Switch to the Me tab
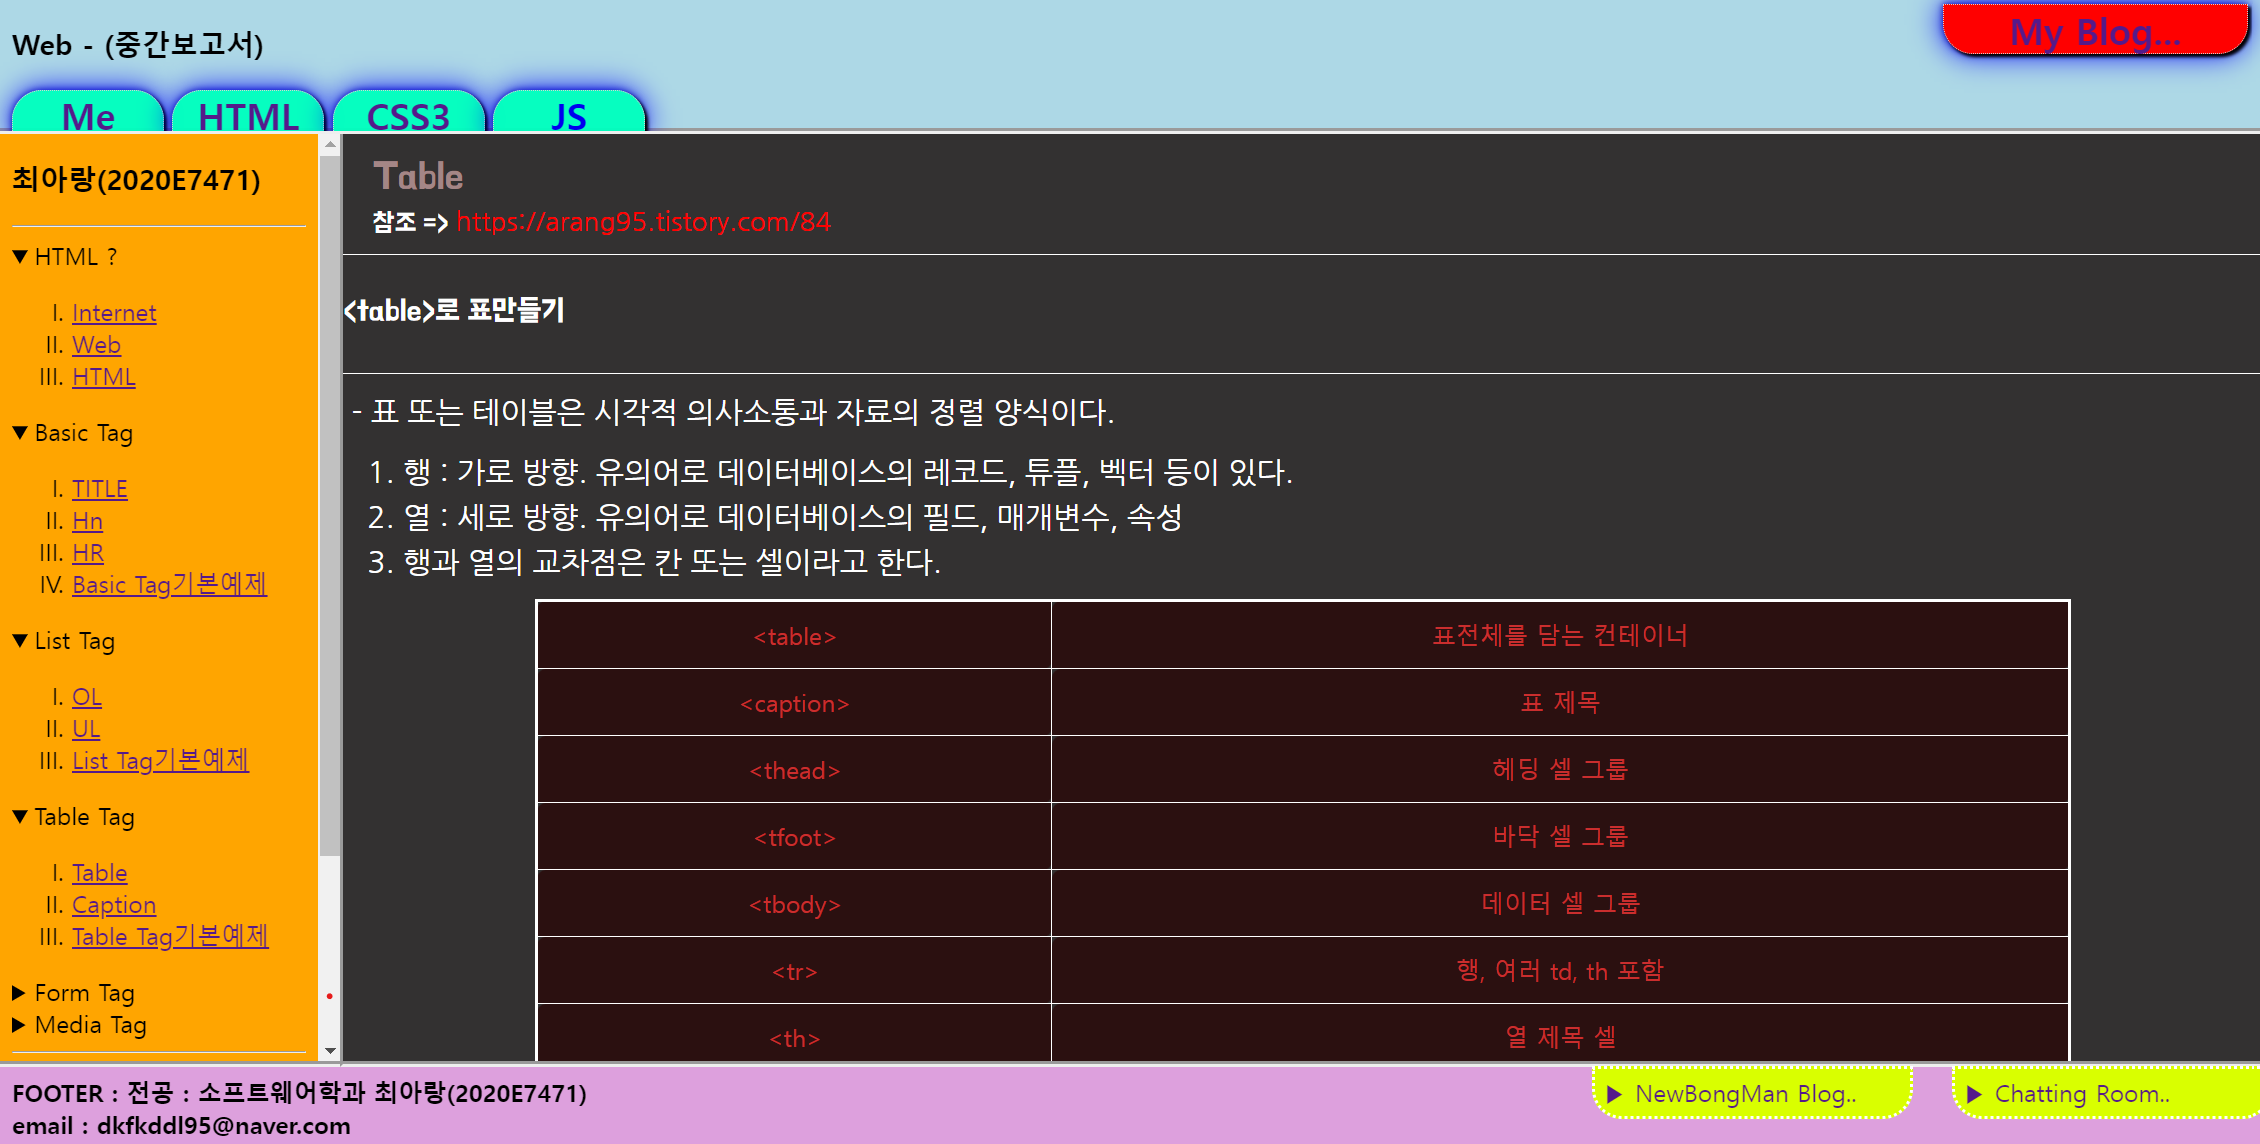Screen dimensions: 2260x1144 click(x=88, y=116)
